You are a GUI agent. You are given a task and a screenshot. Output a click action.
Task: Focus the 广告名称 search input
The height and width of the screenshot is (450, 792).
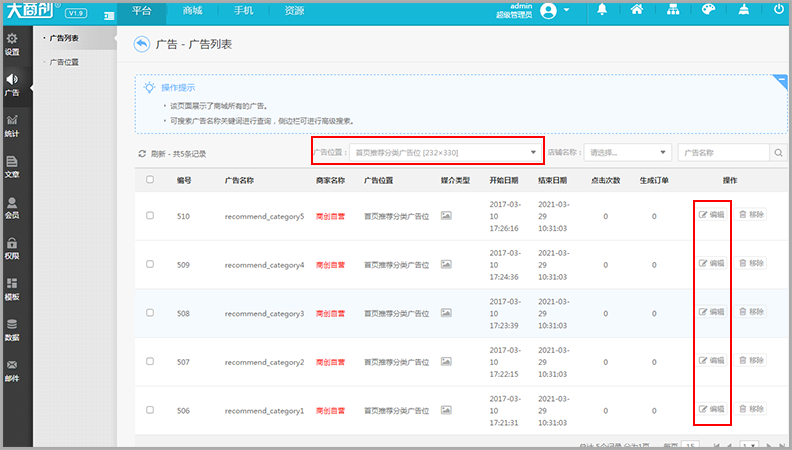723,153
